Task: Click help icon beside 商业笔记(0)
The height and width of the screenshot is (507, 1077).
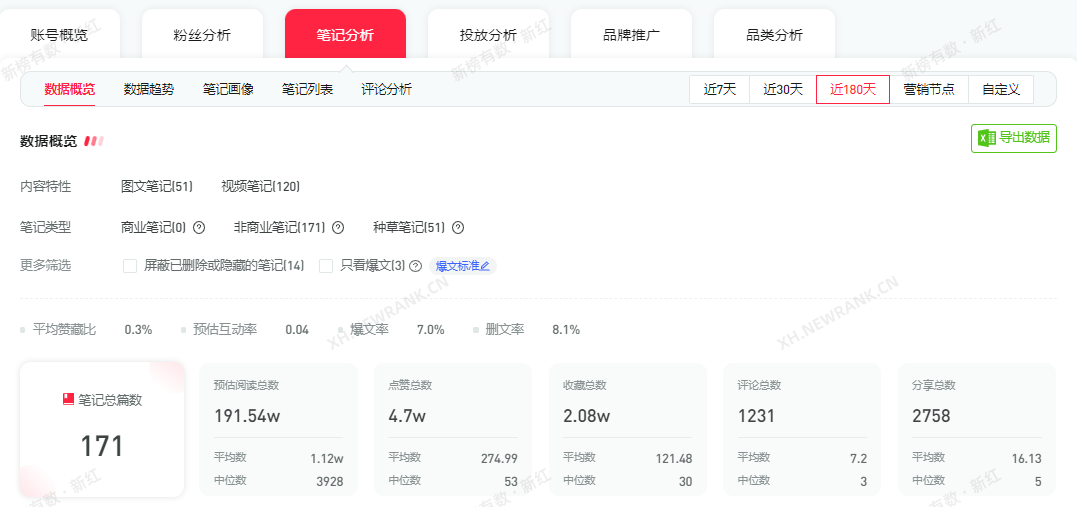Action: tap(199, 227)
